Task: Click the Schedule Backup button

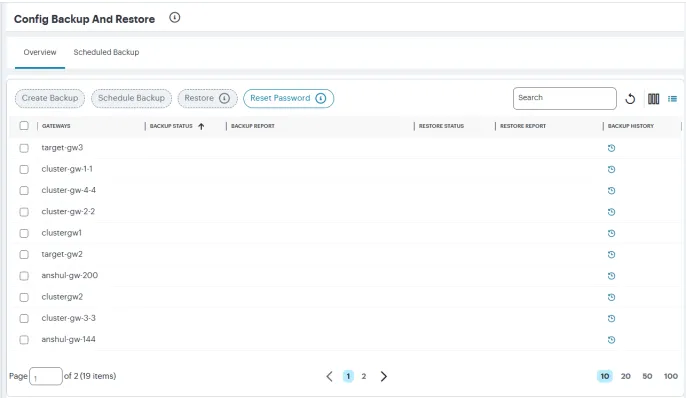Action: (131, 98)
